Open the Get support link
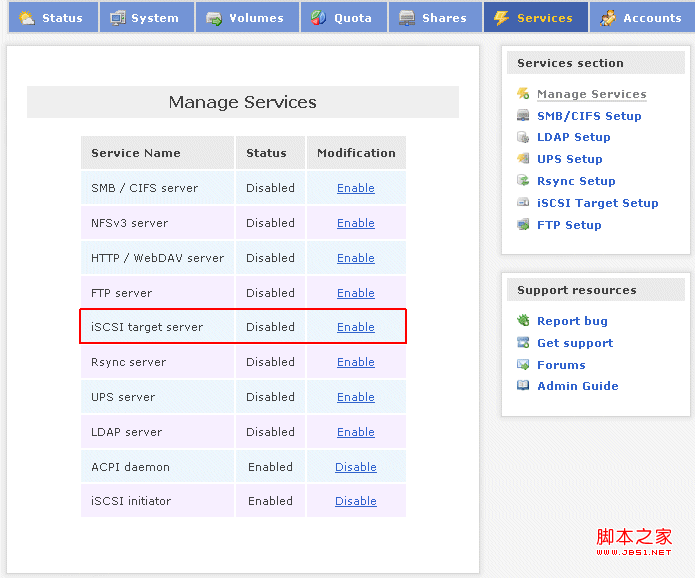The image size is (695, 578). click(x=575, y=343)
